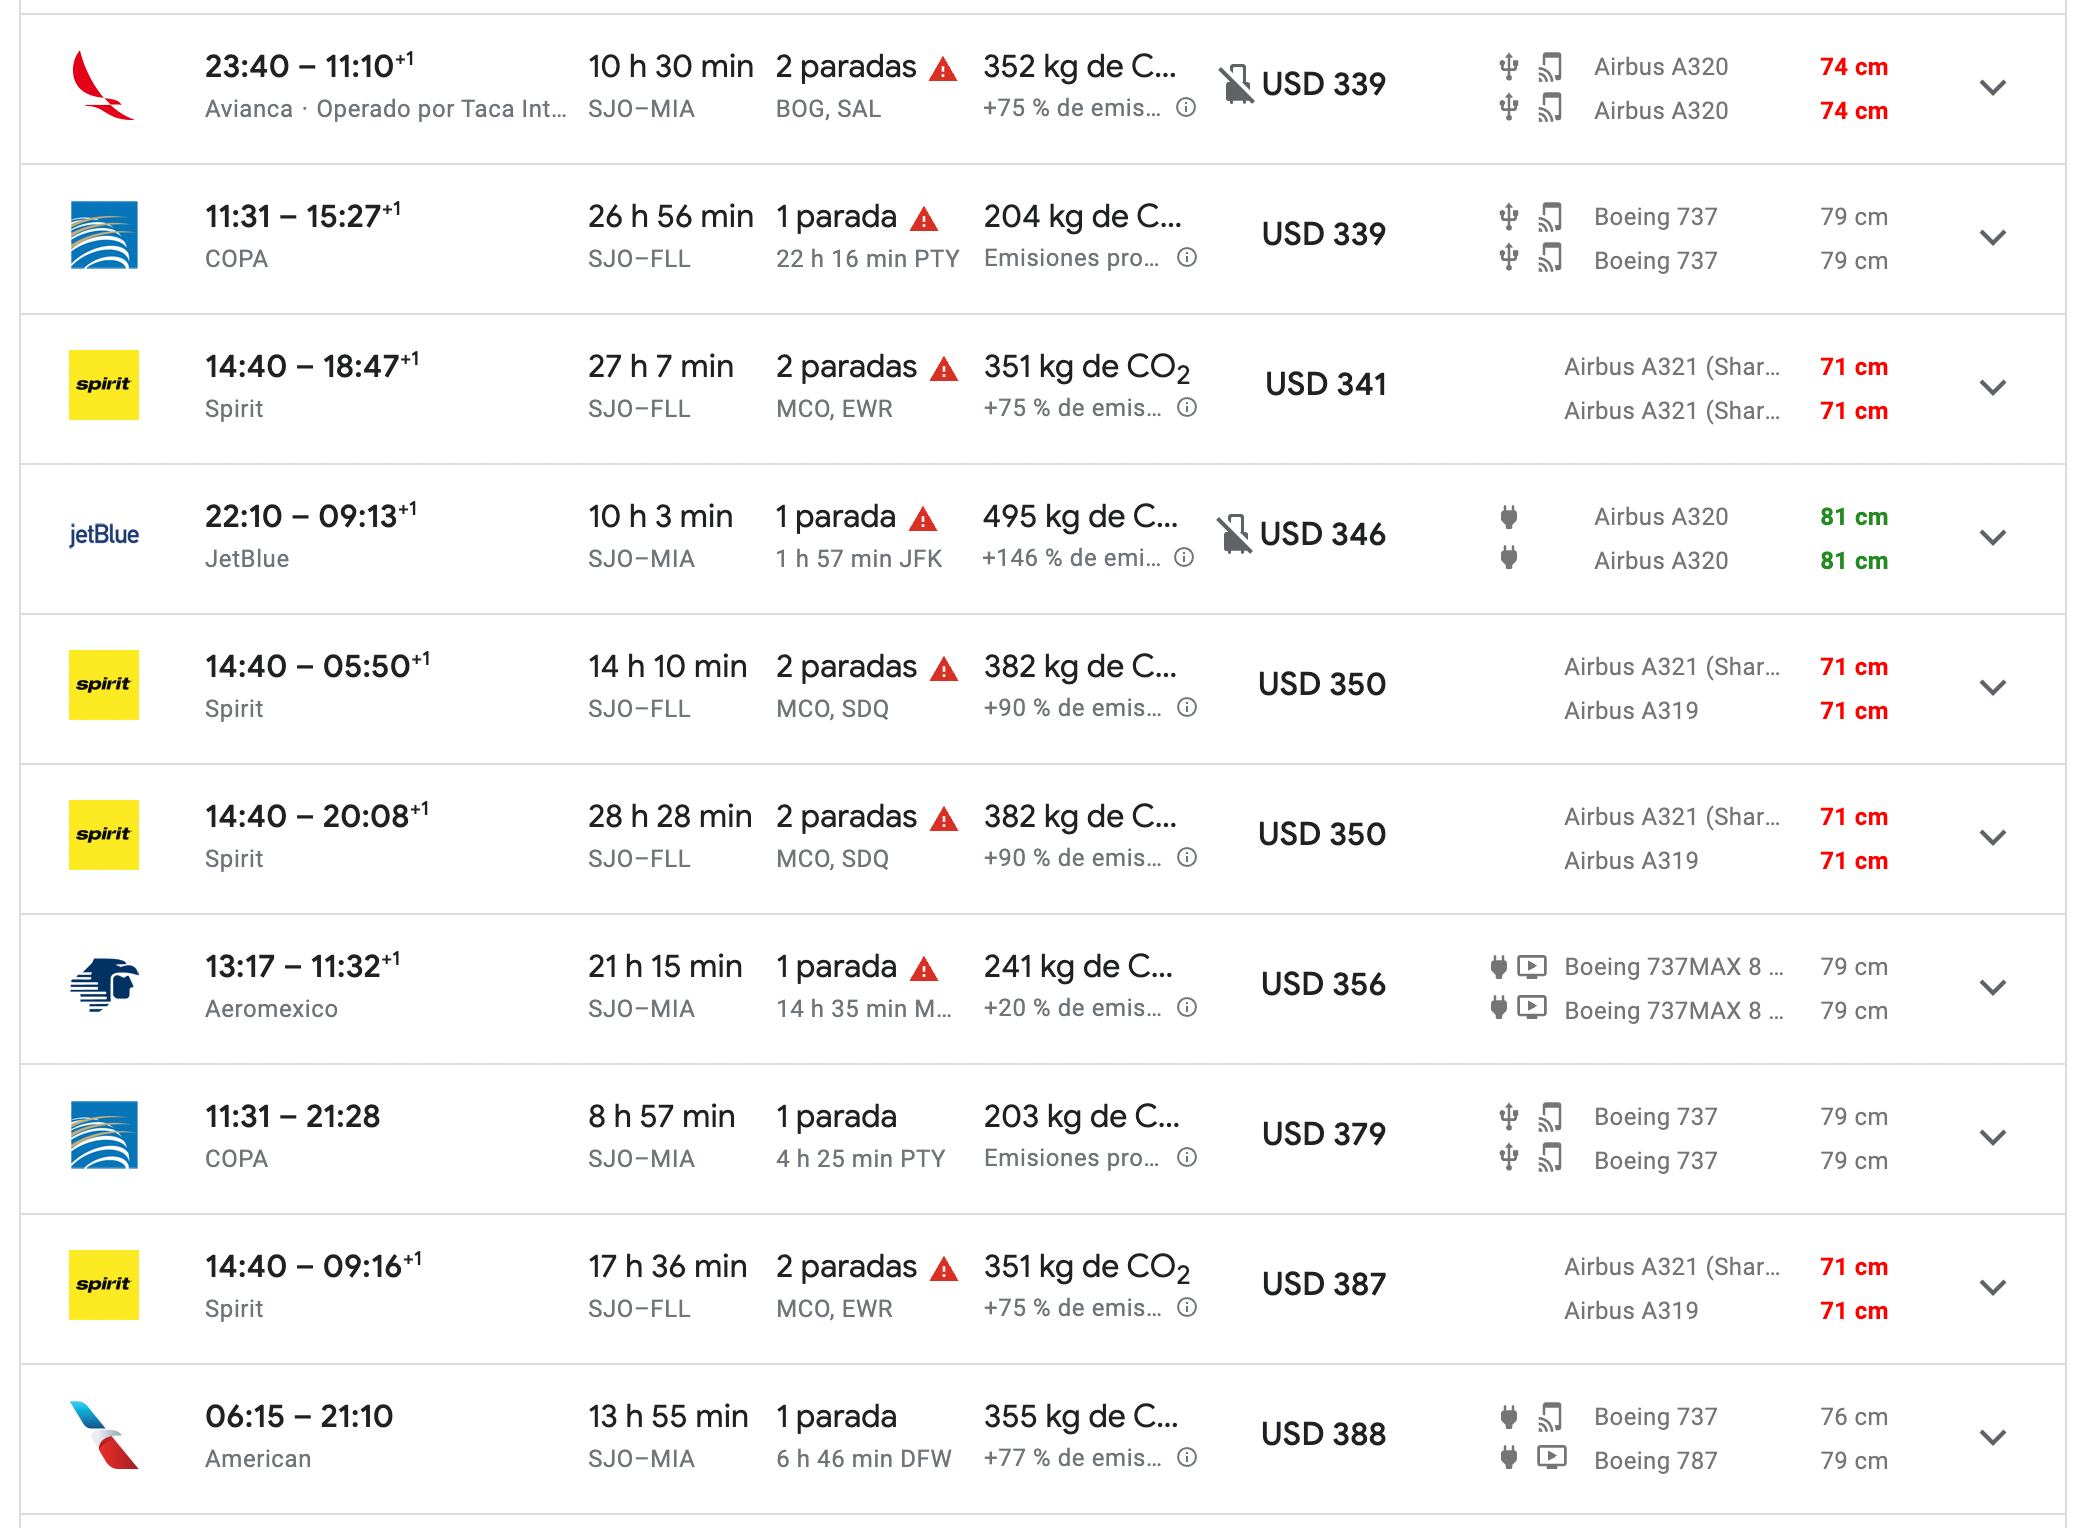Click the emissions info icon on the JetBlue row
Viewport: 2086px width, 1528px height.
pyautogui.click(x=1184, y=558)
